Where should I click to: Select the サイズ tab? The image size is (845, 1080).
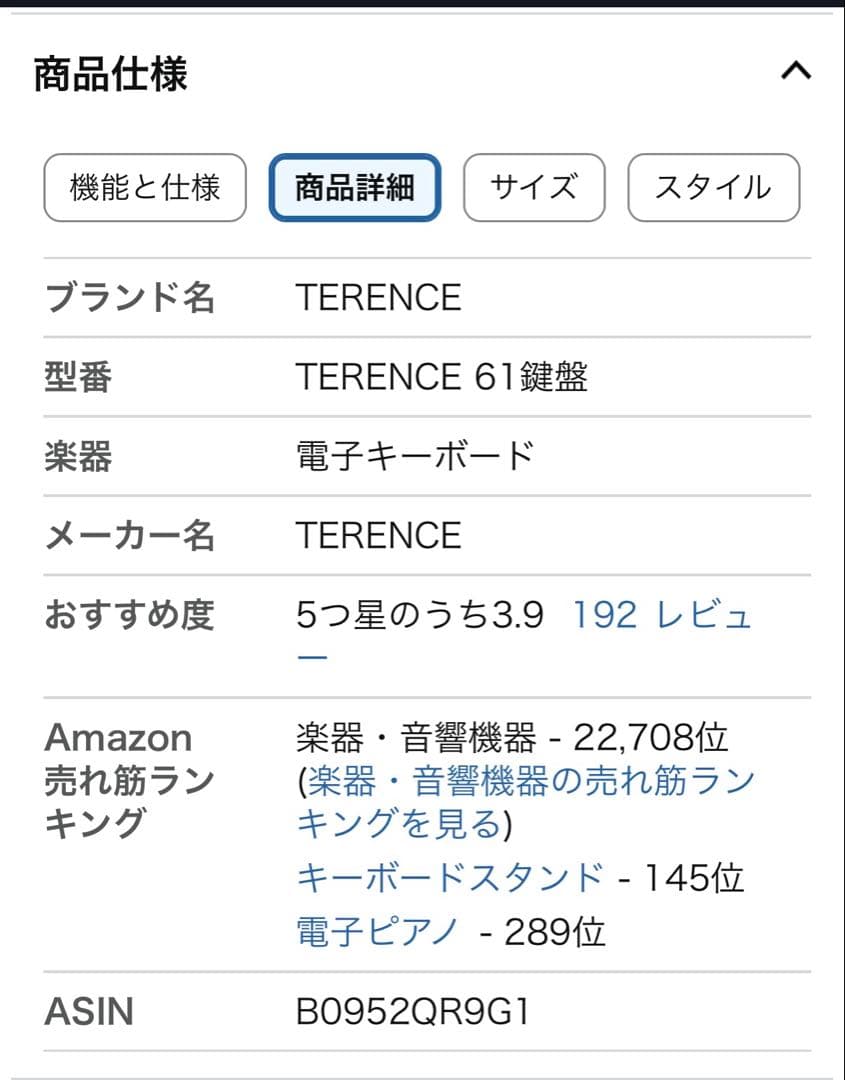[x=535, y=187]
